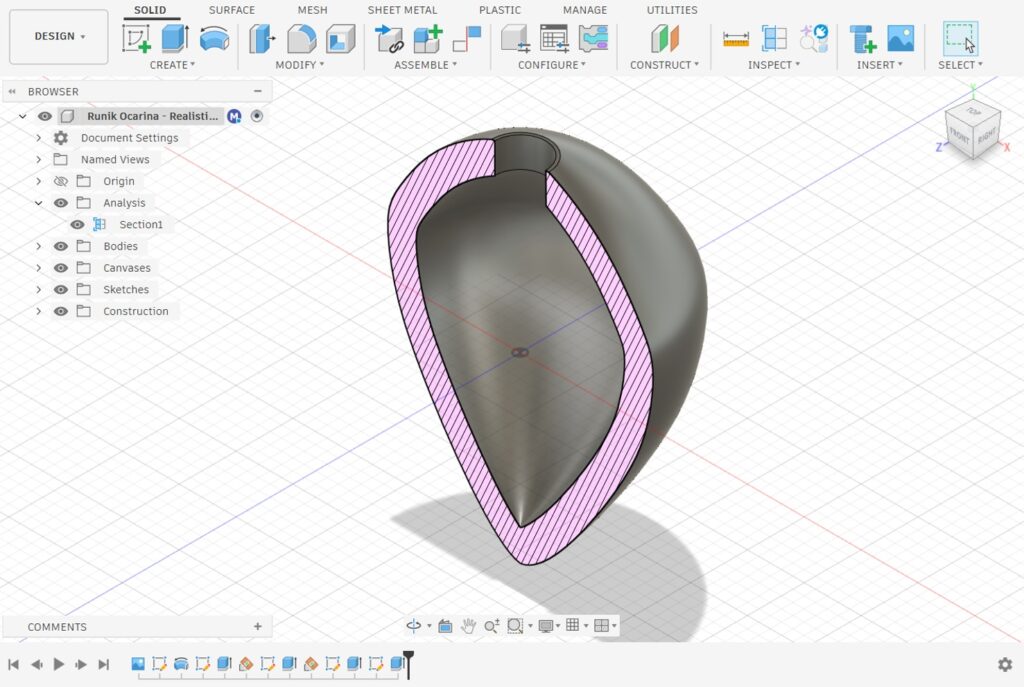The height and width of the screenshot is (687, 1024).
Task: Open Grid and Snaps settings
Action: click(x=573, y=625)
